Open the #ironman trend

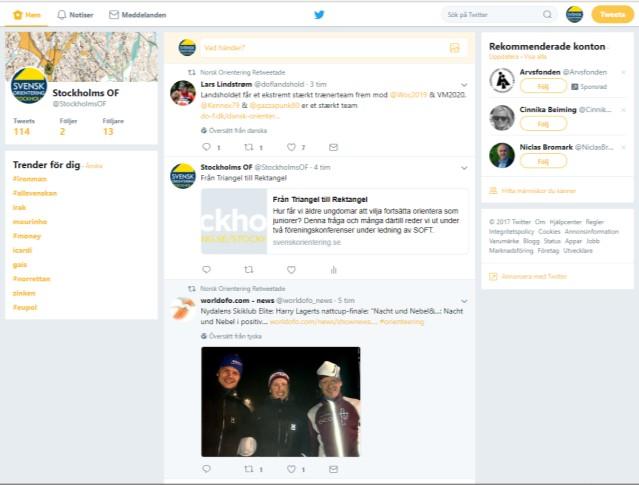pos(30,179)
